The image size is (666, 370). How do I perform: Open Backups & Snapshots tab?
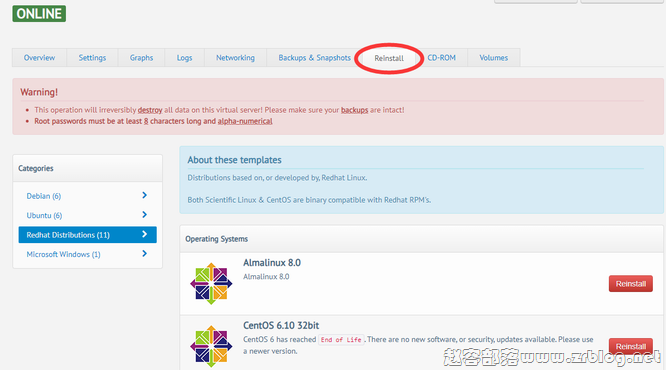(314, 58)
